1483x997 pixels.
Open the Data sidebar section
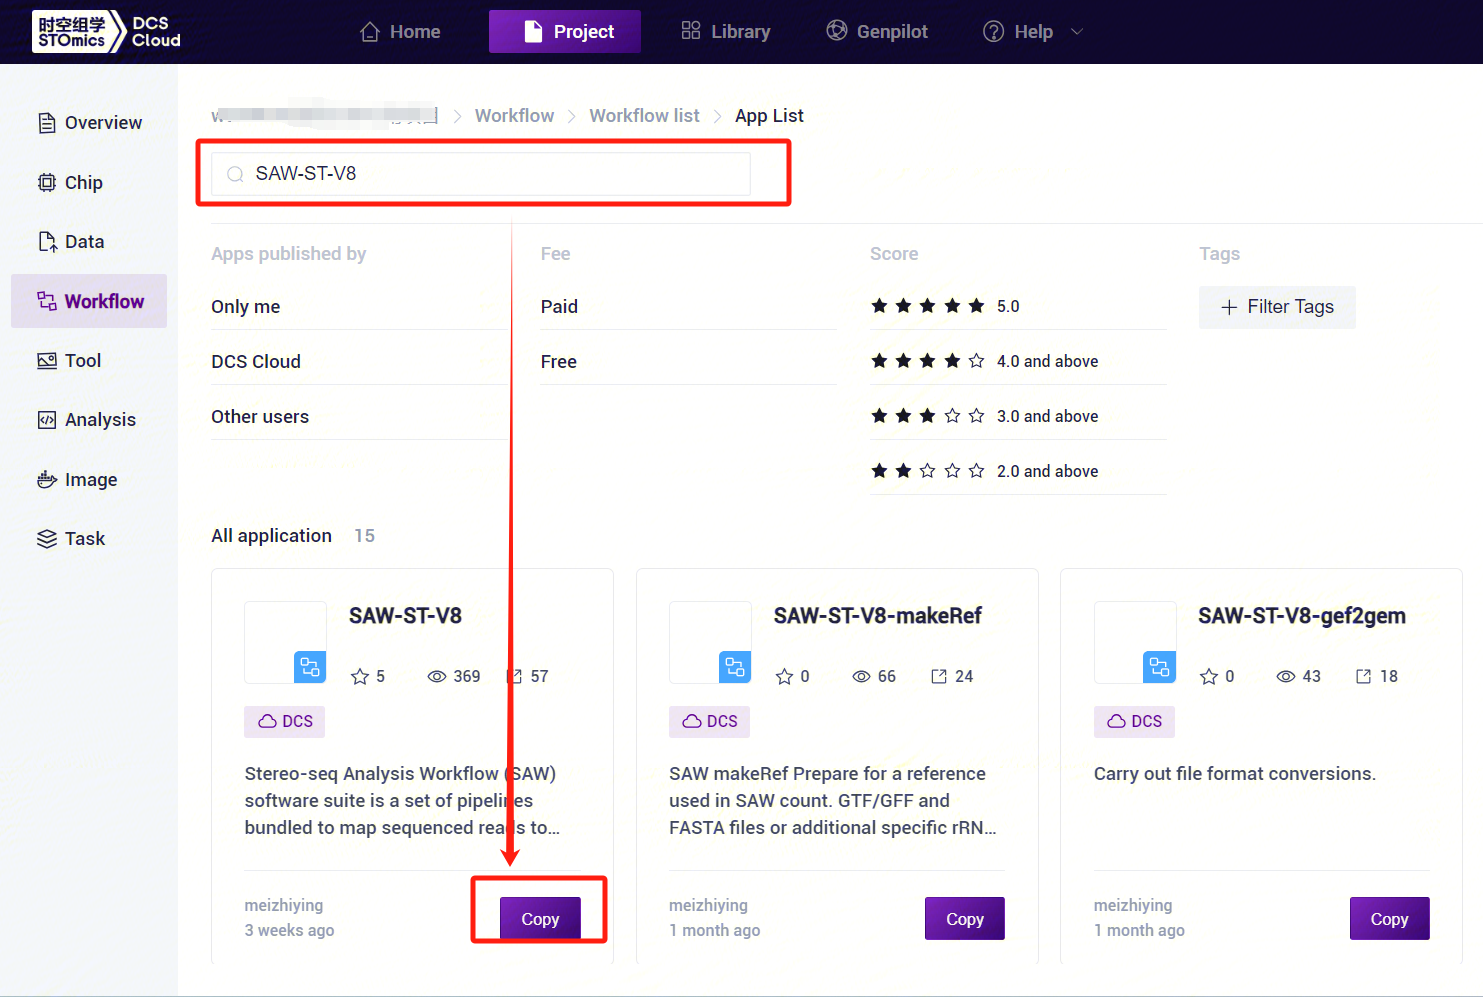[x=89, y=242]
